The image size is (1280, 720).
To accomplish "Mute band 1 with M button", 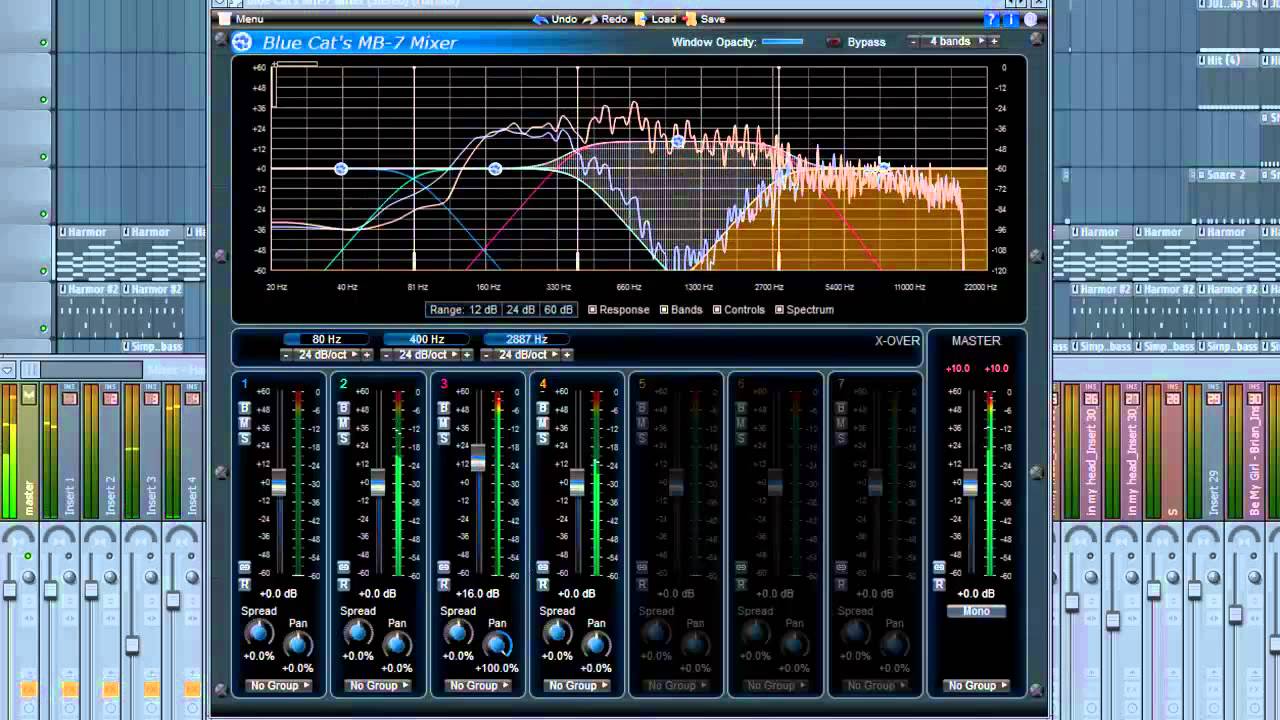I will point(245,423).
